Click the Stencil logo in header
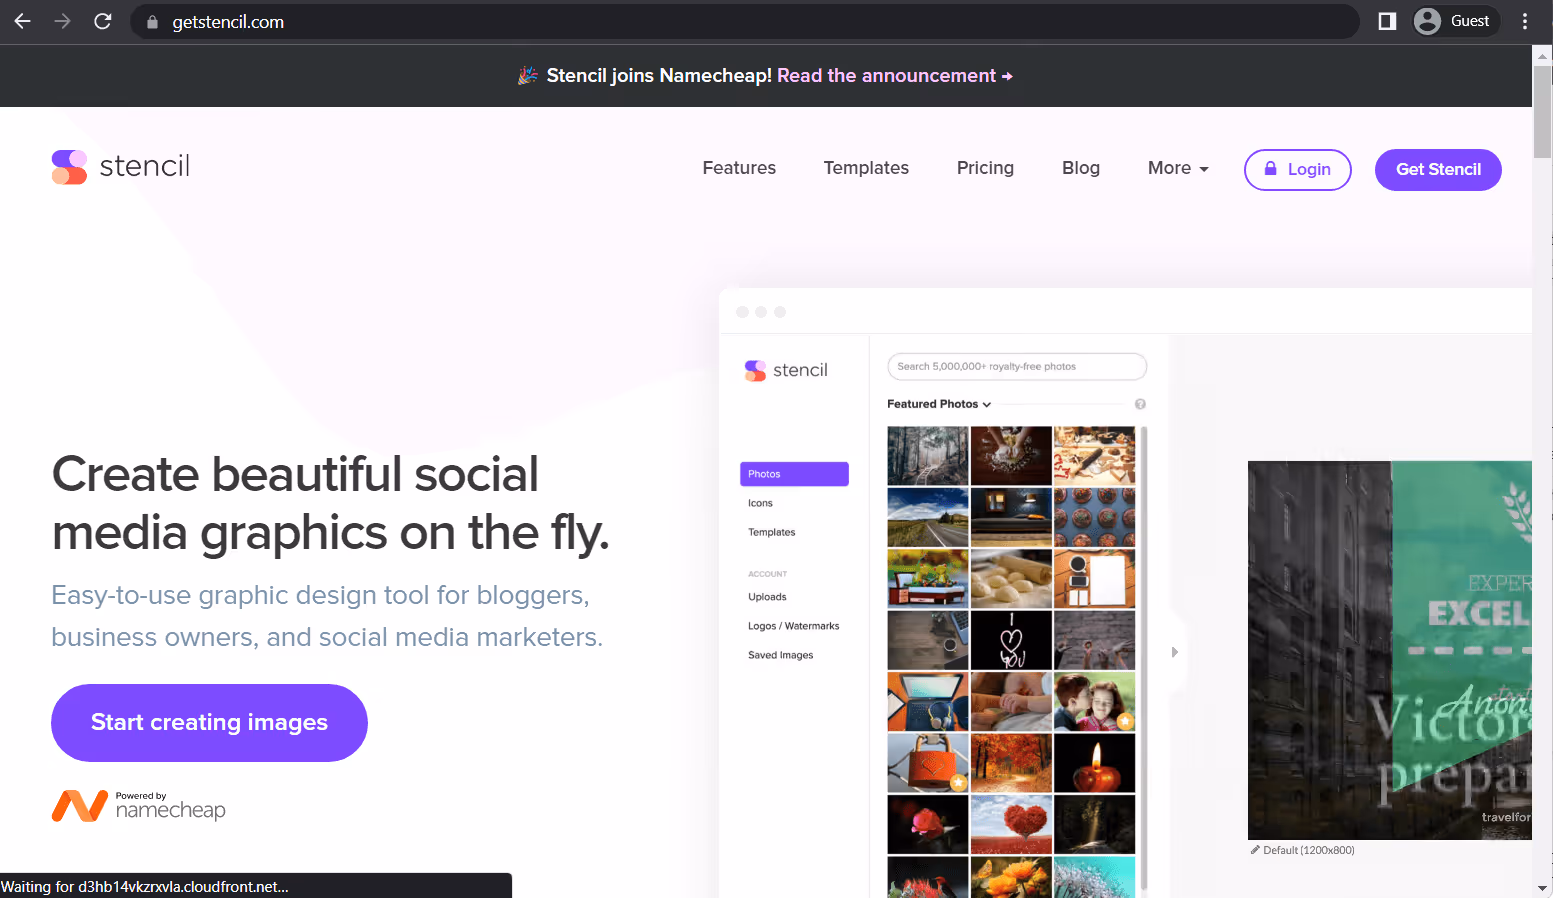 click(121, 167)
